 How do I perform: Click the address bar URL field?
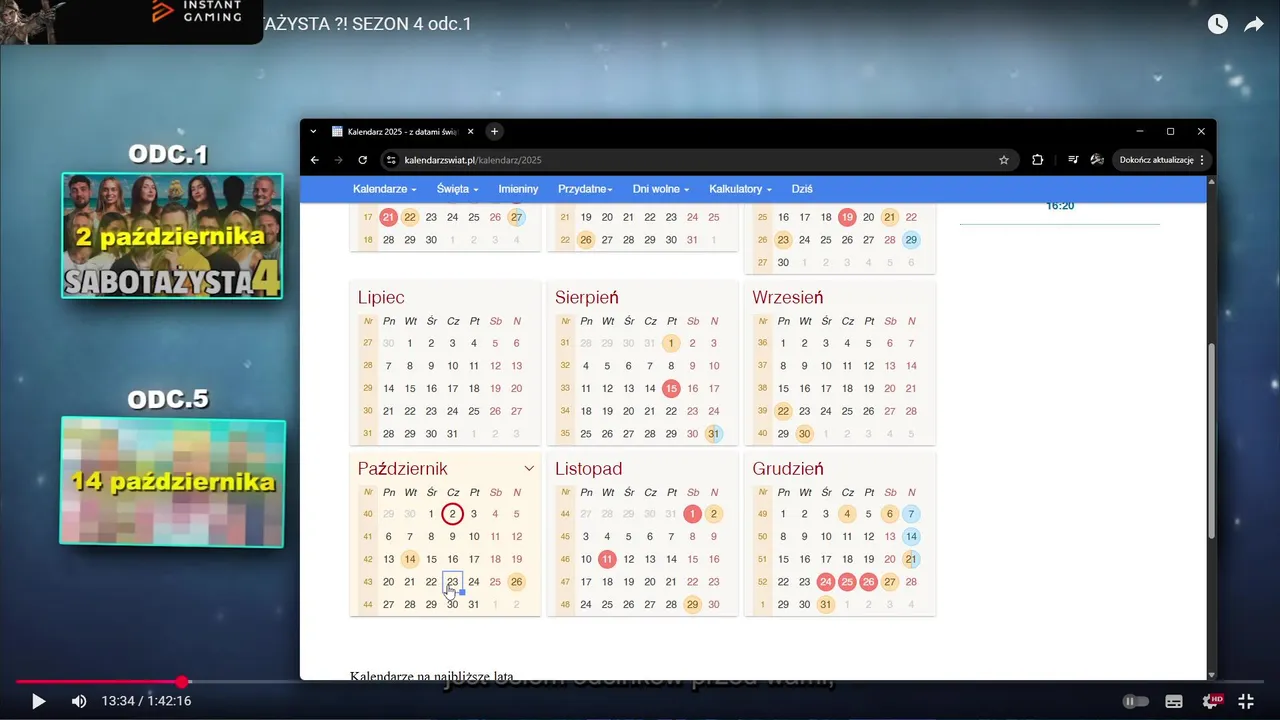coord(700,160)
